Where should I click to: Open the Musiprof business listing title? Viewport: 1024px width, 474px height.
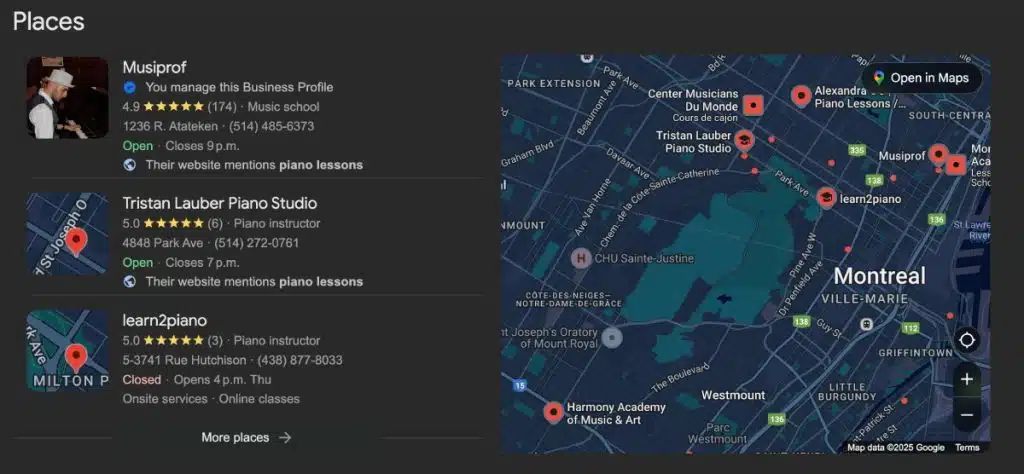click(x=154, y=67)
